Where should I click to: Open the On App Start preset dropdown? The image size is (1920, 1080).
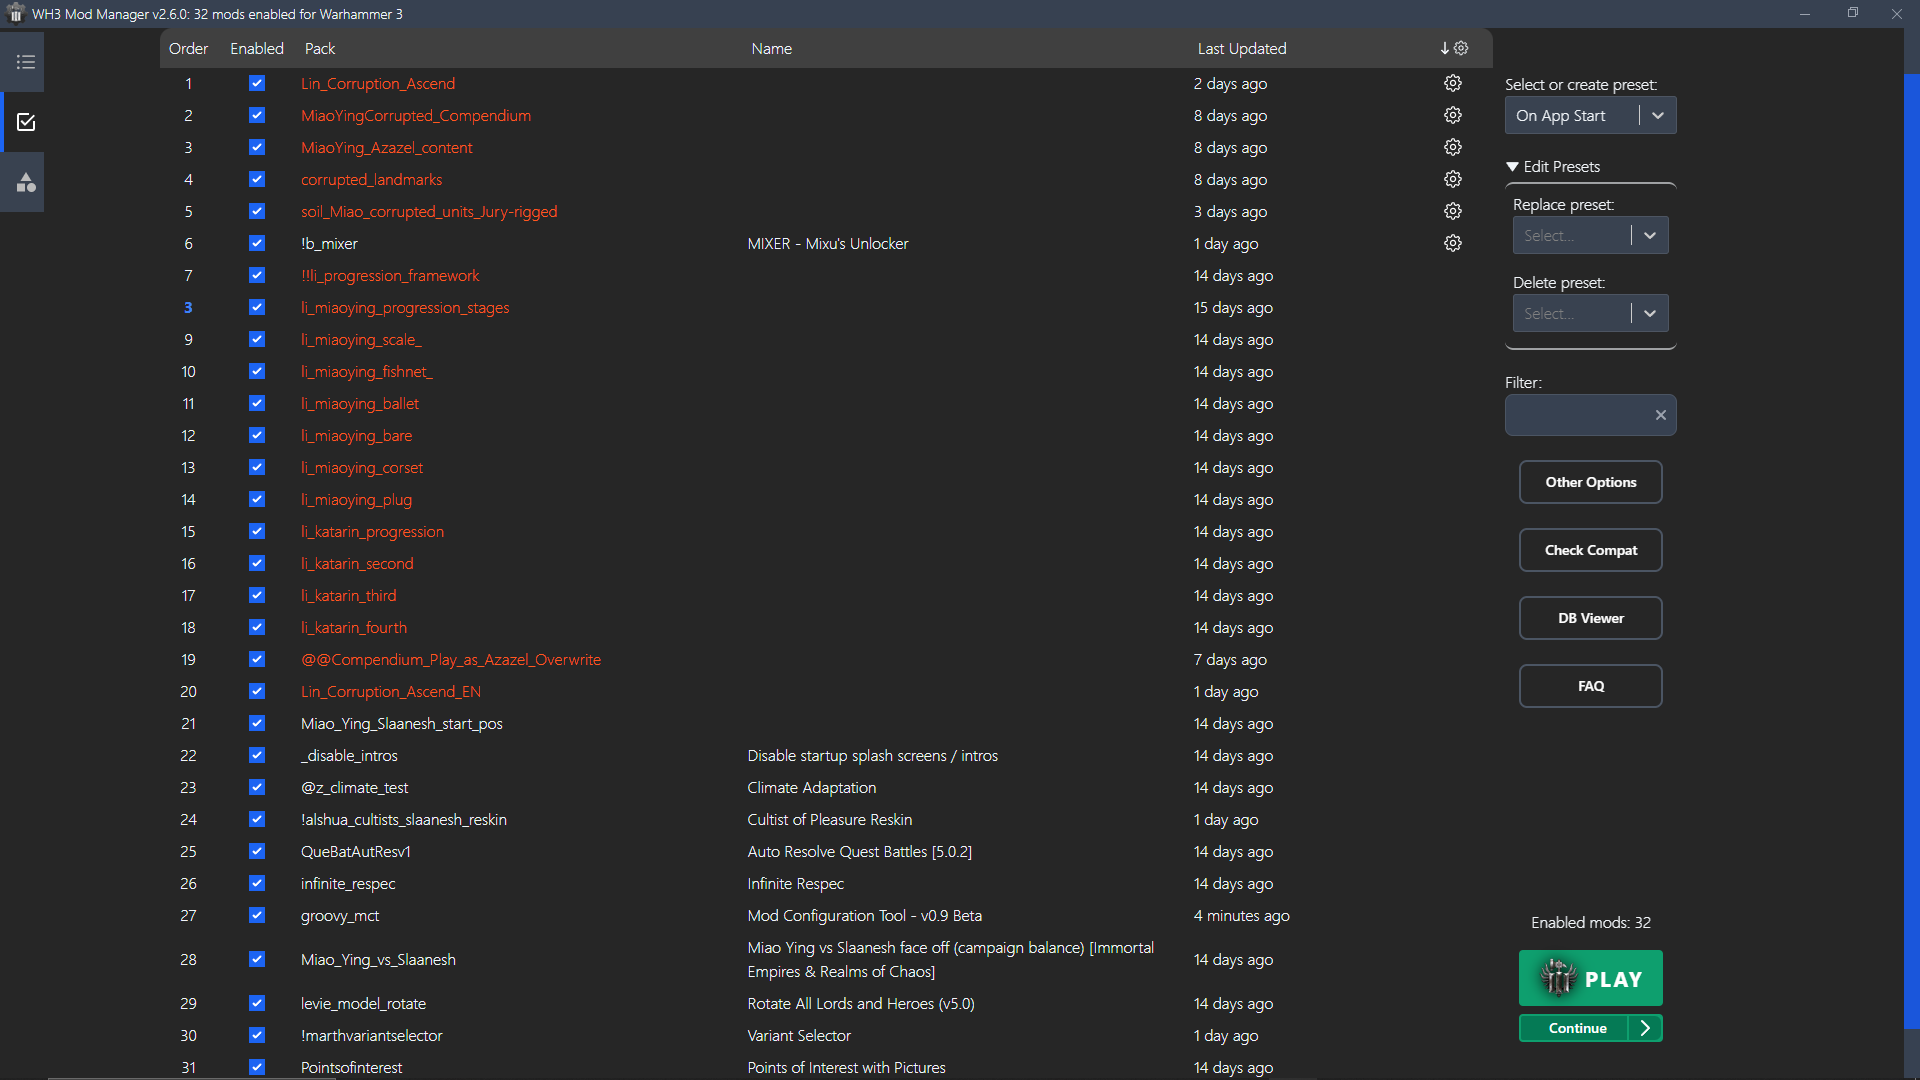[x=1590, y=115]
